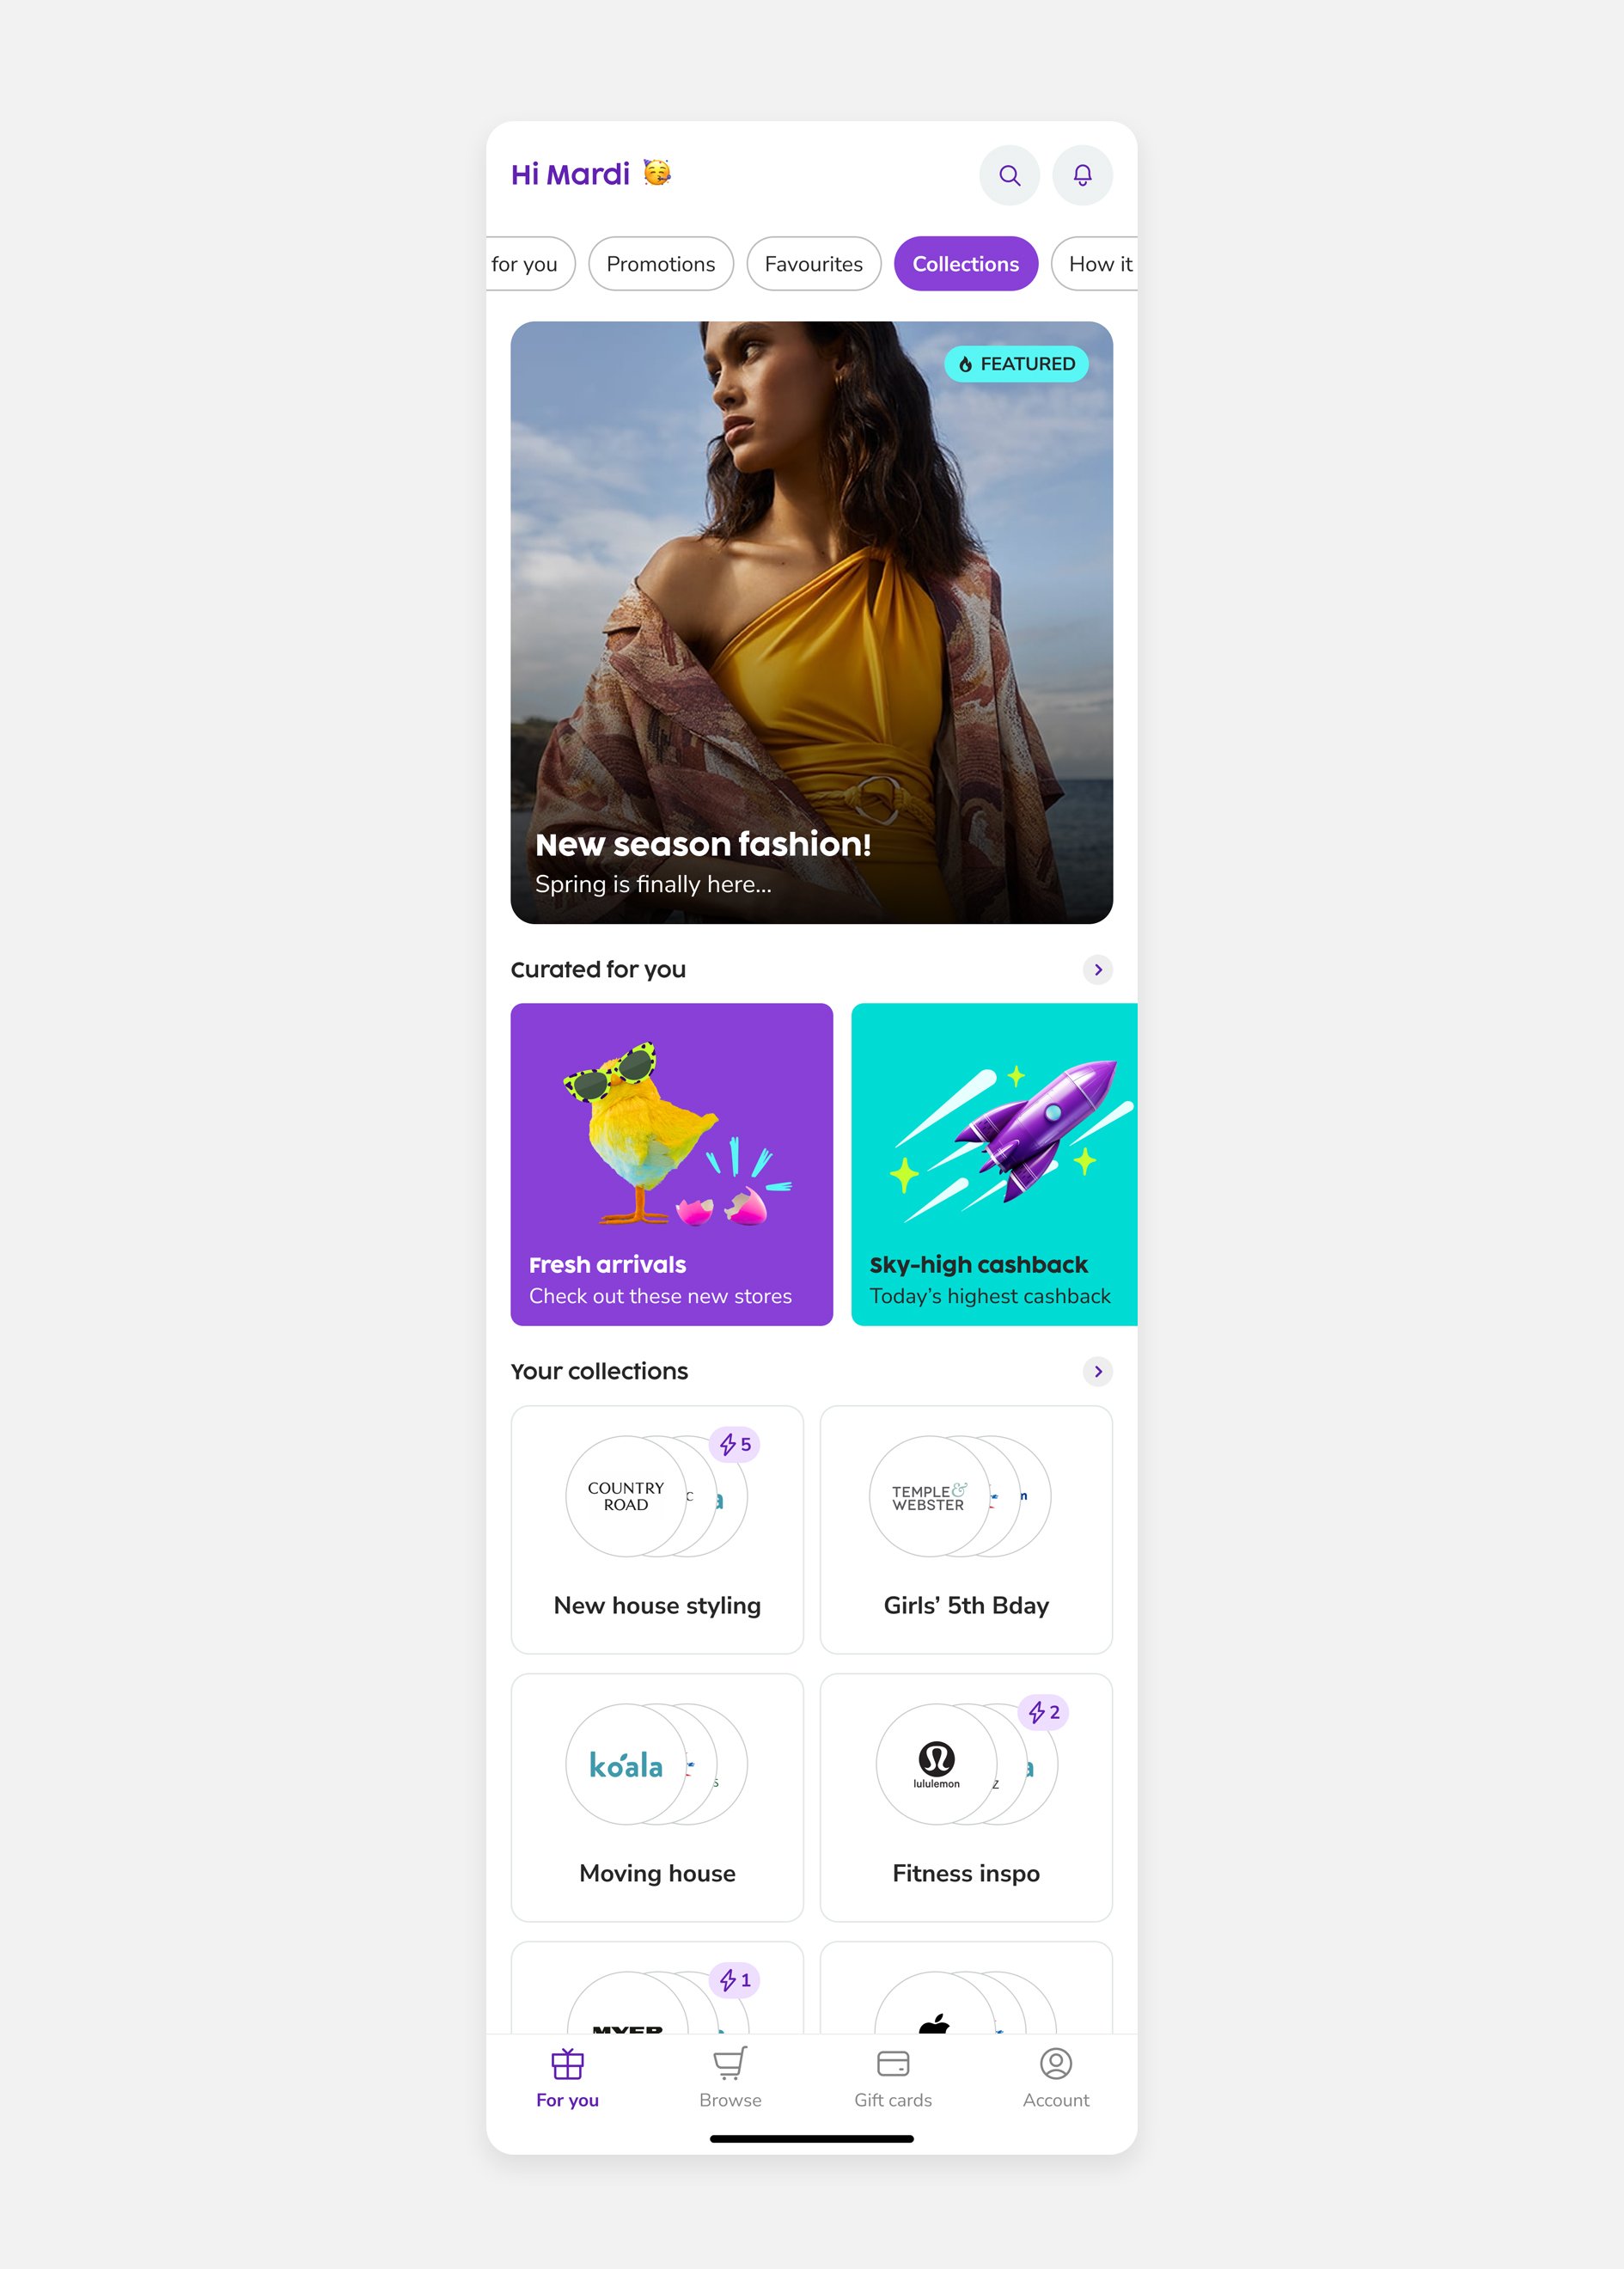
Task: Open New house styling collection
Action: point(657,1530)
